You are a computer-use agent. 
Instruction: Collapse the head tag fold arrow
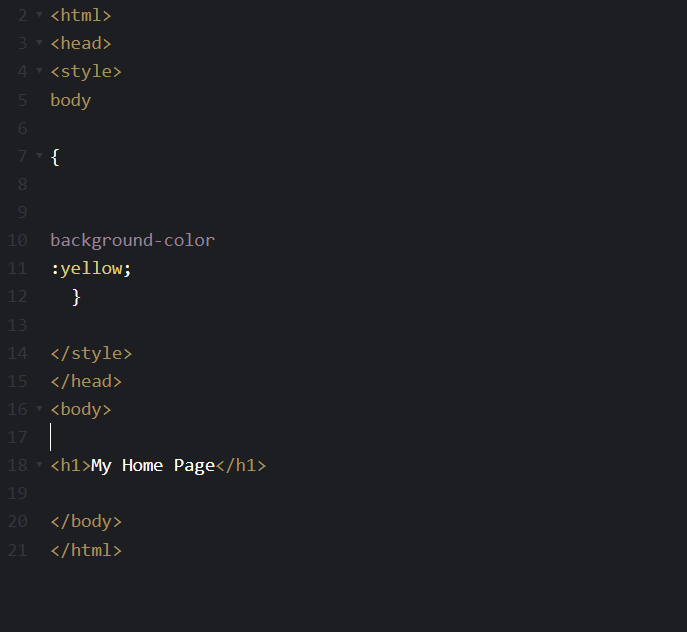[39, 43]
